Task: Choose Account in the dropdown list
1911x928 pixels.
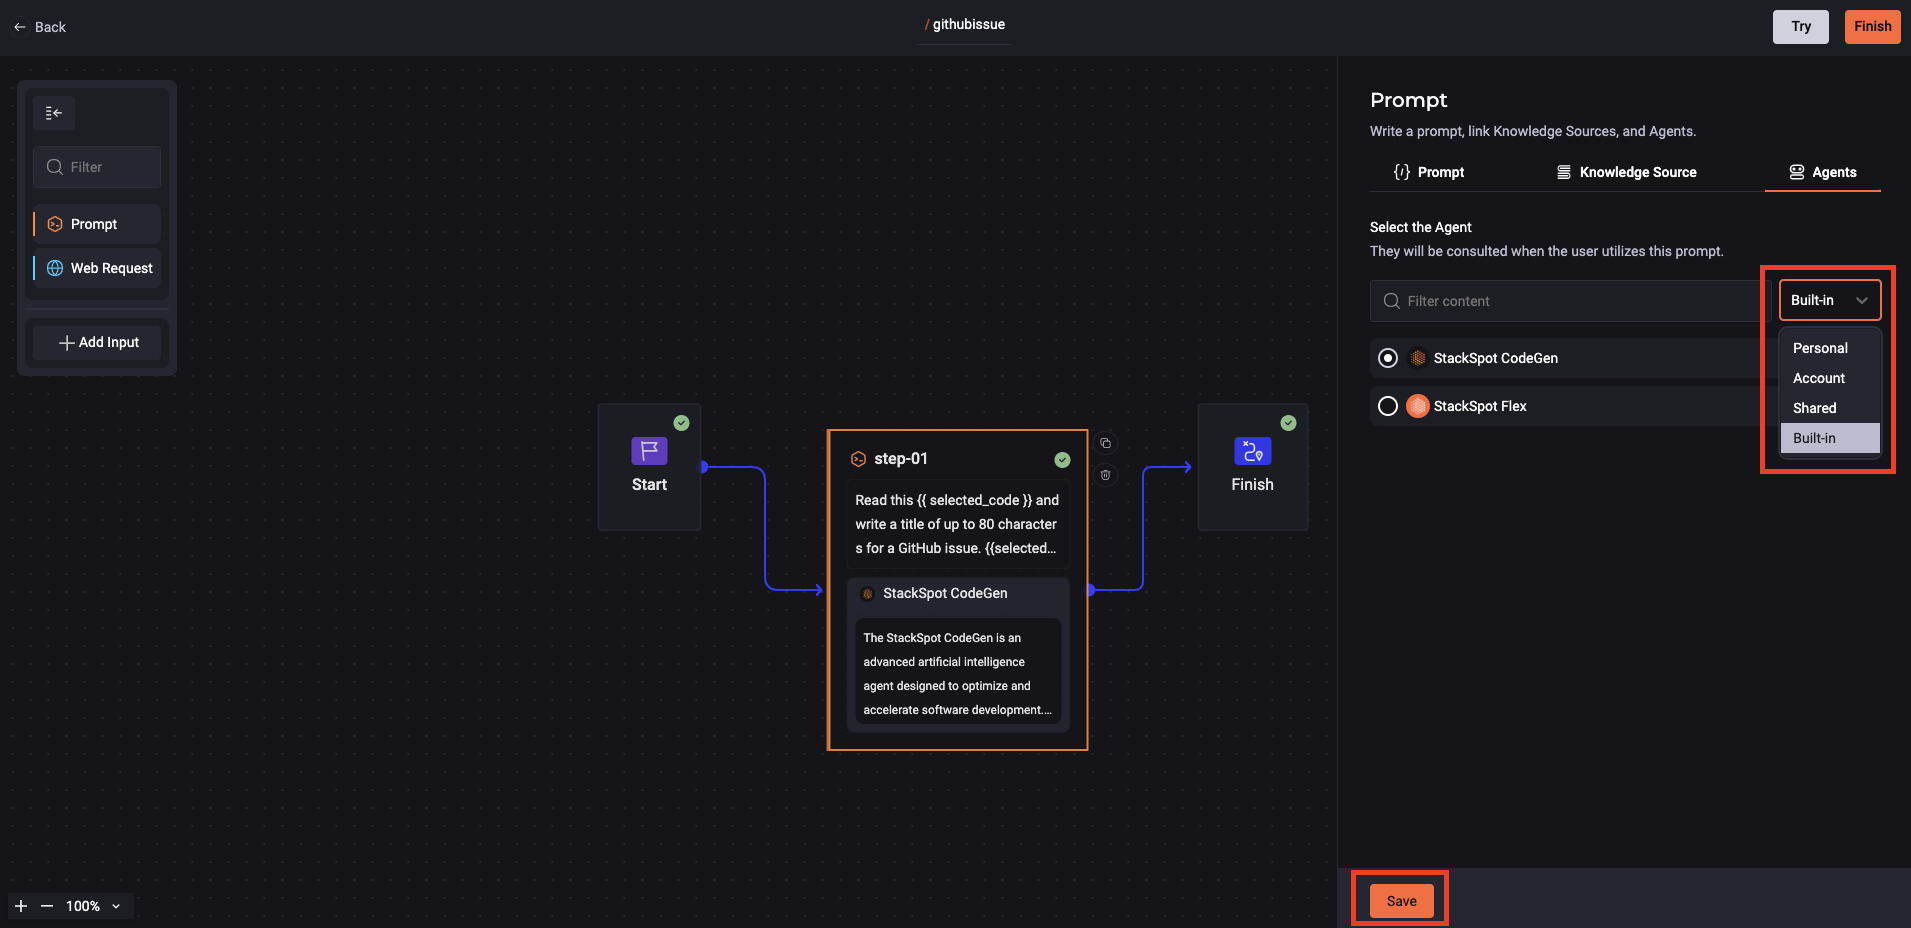Action: point(1830,378)
